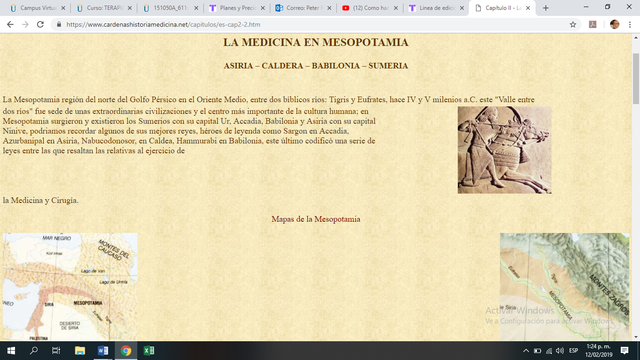Reload the current page

[40, 24]
